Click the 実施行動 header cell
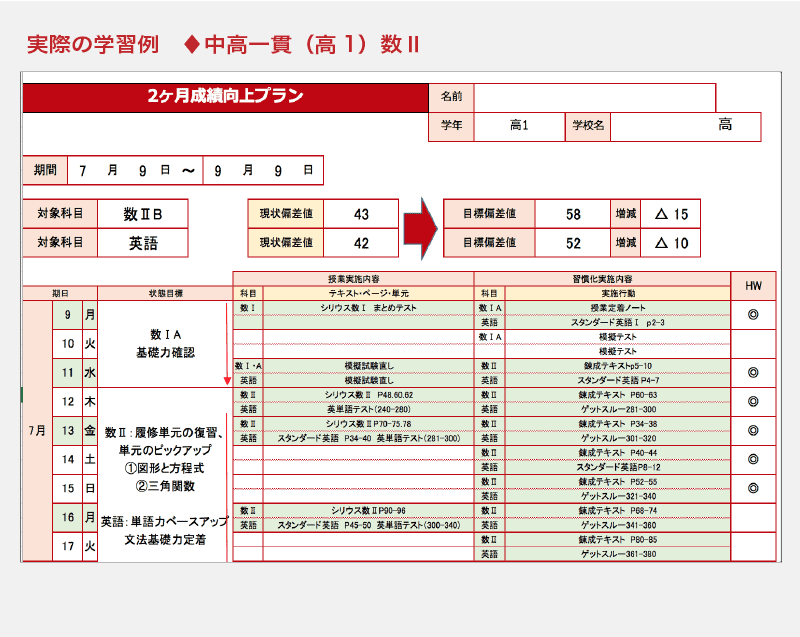This screenshot has width=800, height=637. [618, 293]
